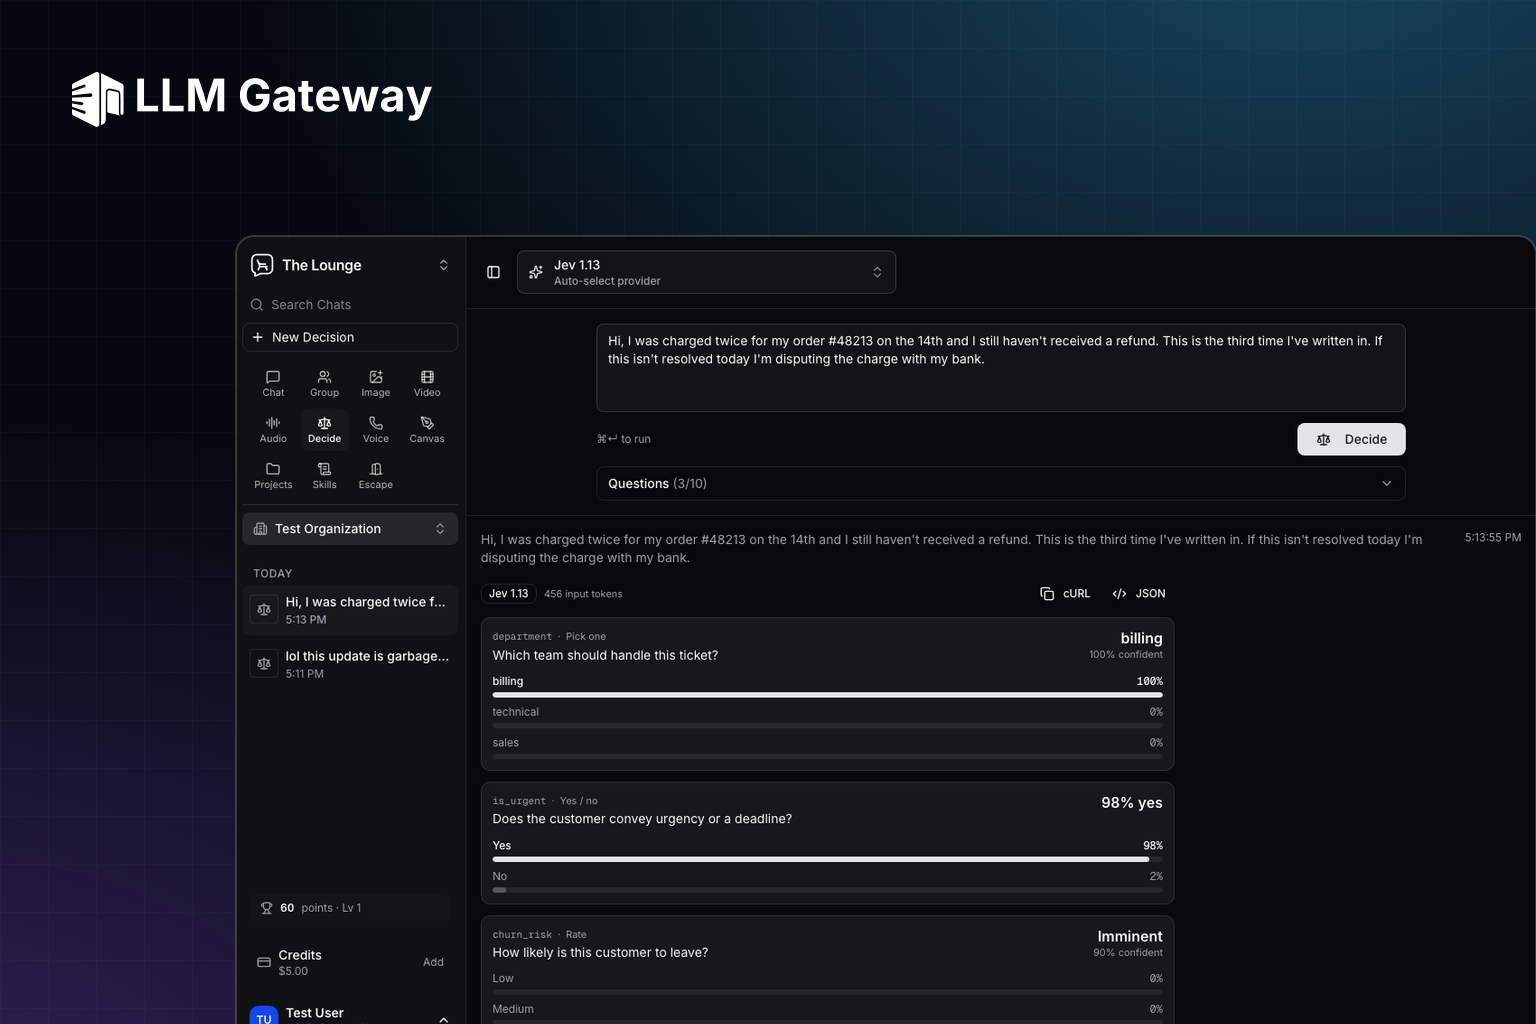This screenshot has height=1024, width=1536.
Task: Open the 'Hi, I was charged twice' chat
Action: click(350, 610)
